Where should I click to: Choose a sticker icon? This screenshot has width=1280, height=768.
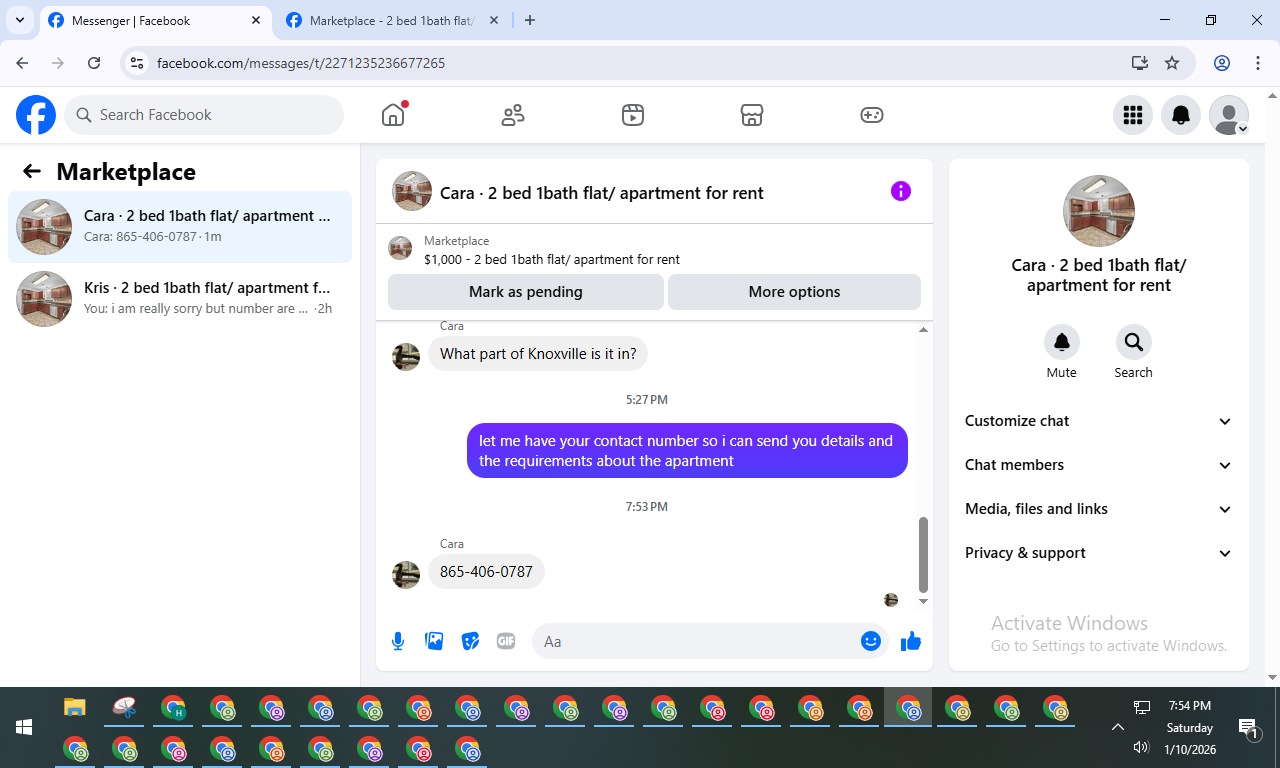[470, 641]
